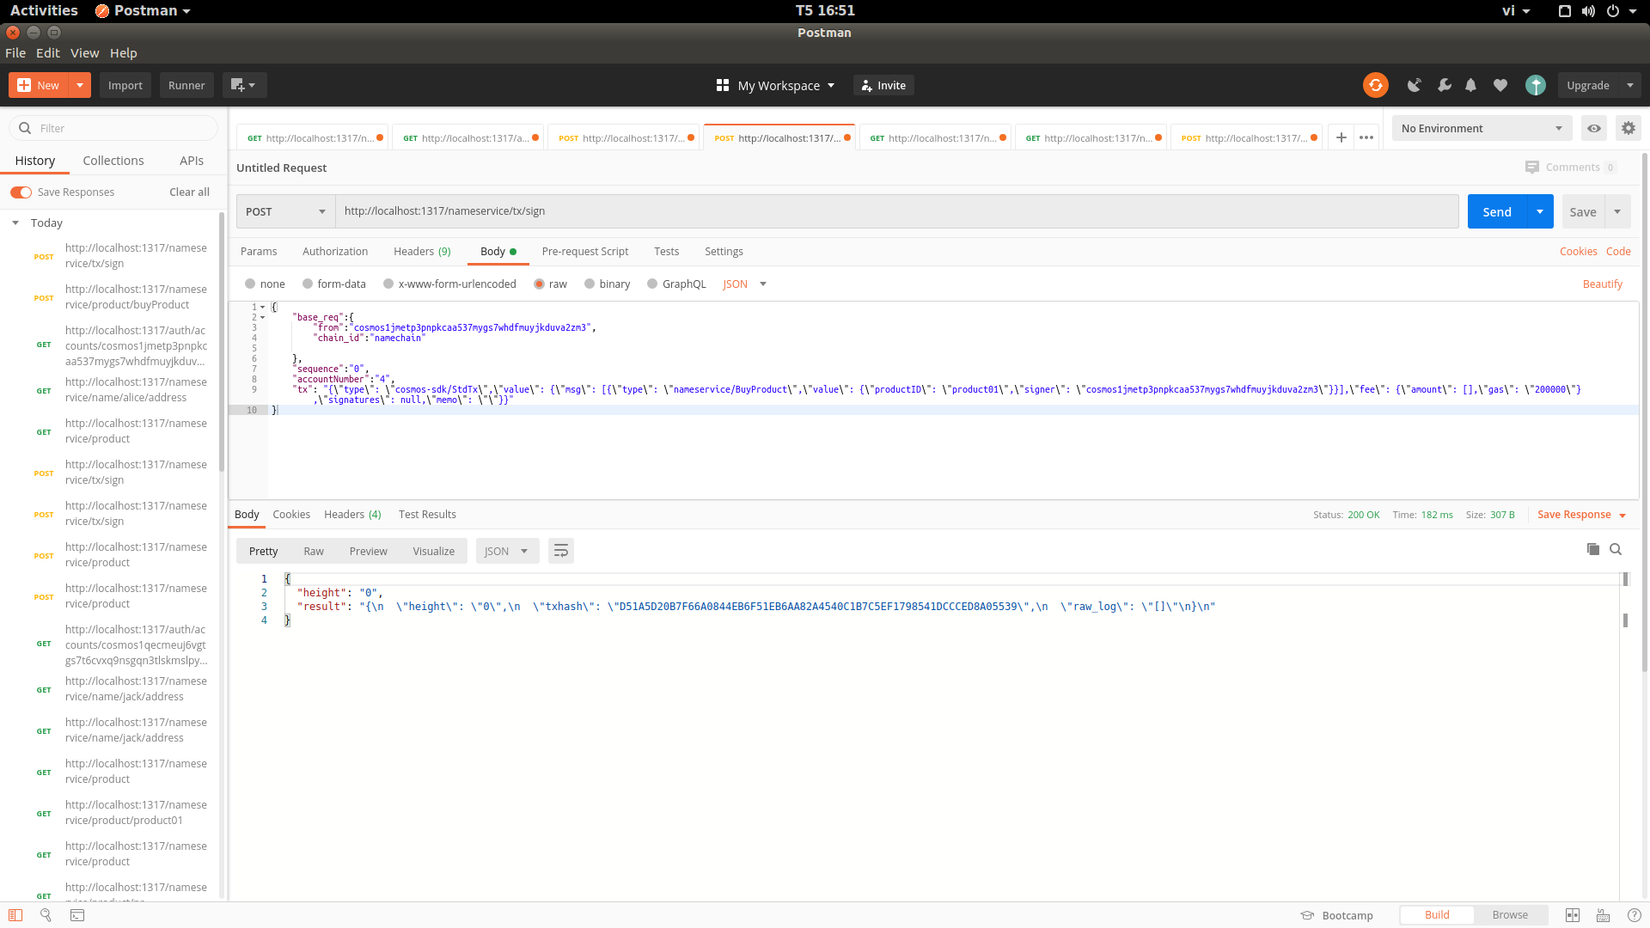The width and height of the screenshot is (1650, 928).
Task: Open the Bootcamp learning center
Action: [x=1337, y=915]
